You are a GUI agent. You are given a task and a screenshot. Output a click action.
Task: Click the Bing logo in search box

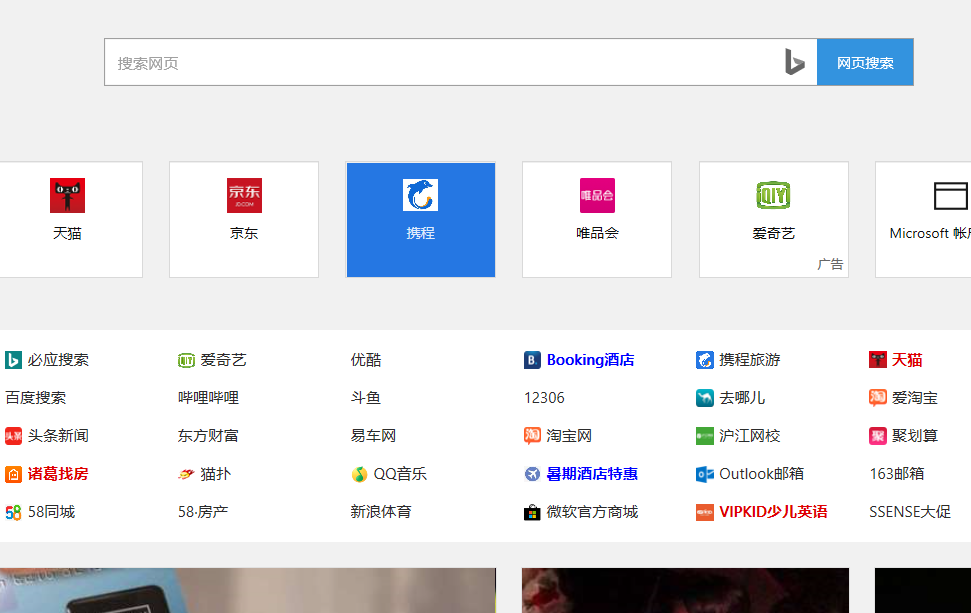pos(795,62)
